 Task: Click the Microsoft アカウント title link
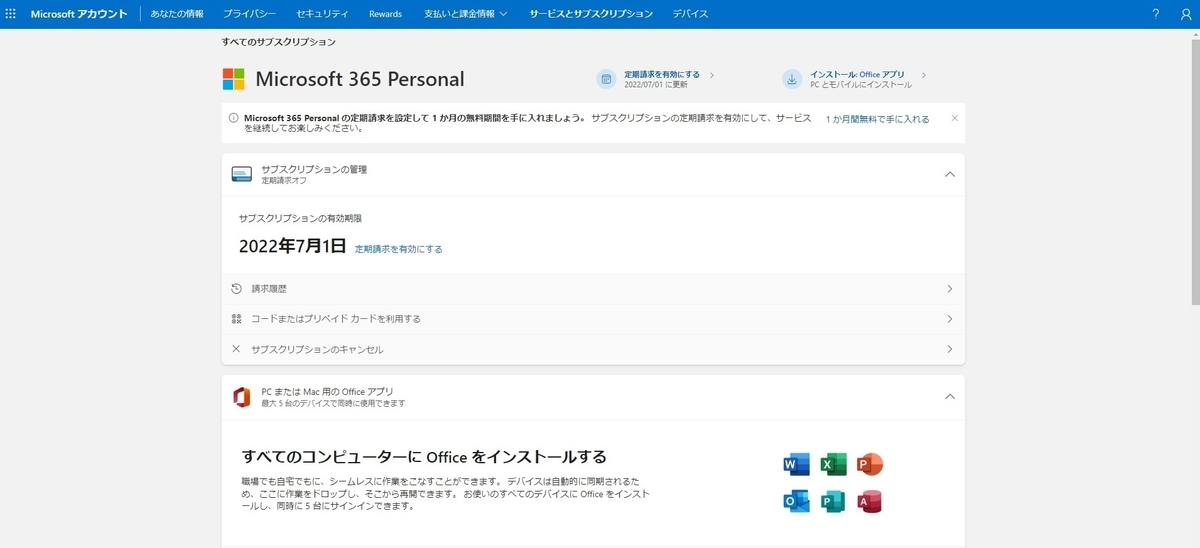click(x=79, y=14)
